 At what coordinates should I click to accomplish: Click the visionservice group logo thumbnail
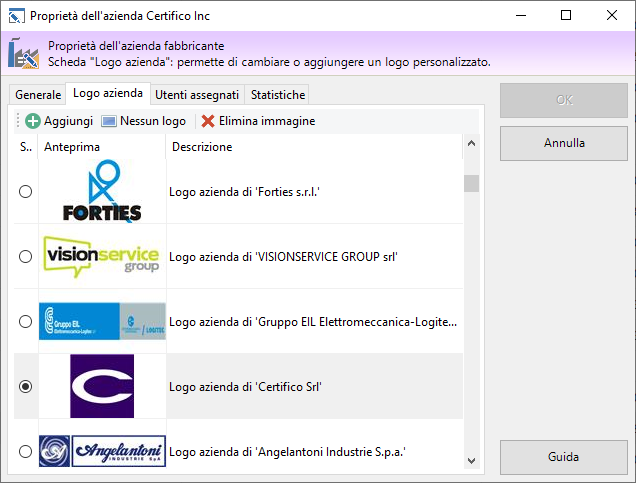[101, 256]
